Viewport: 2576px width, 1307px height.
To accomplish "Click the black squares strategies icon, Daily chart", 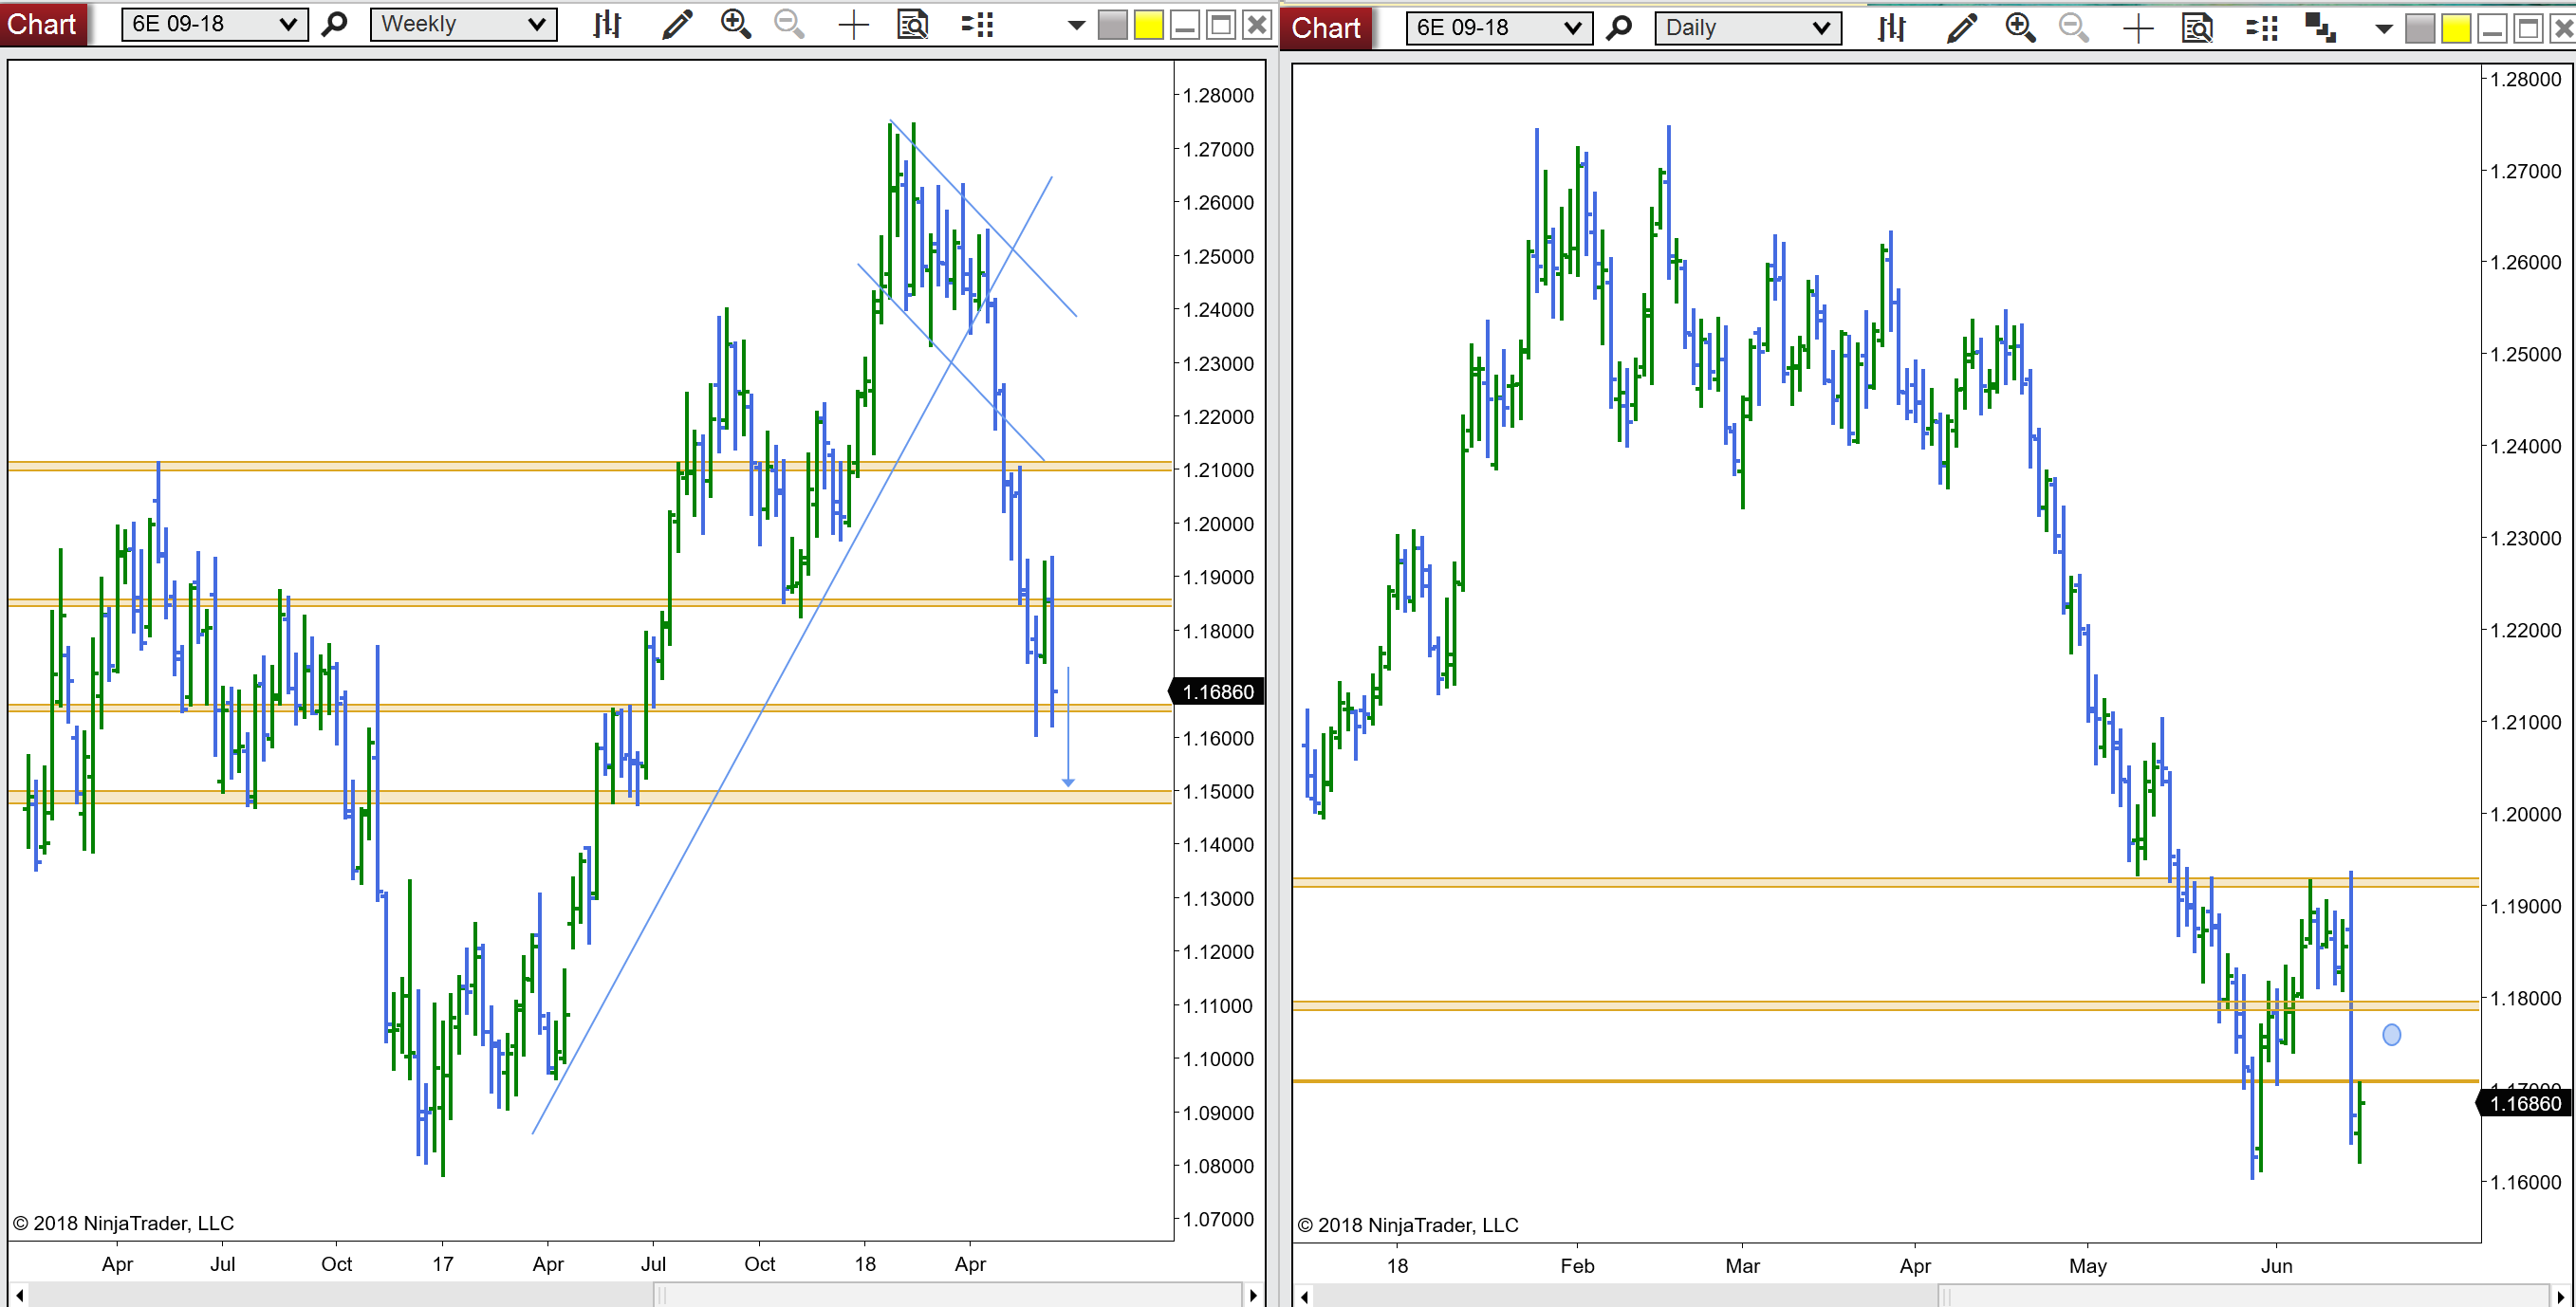I will [2320, 28].
